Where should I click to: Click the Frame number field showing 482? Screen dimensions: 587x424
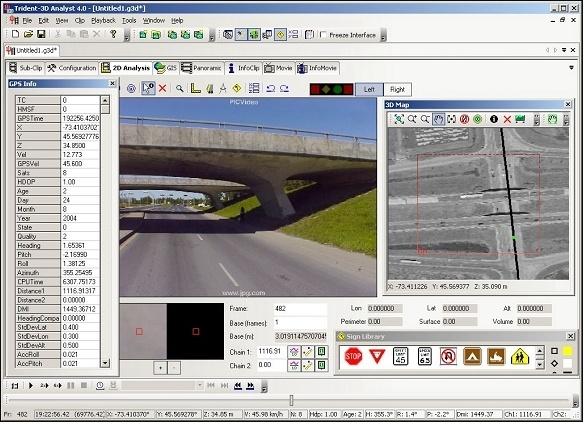[300, 309]
